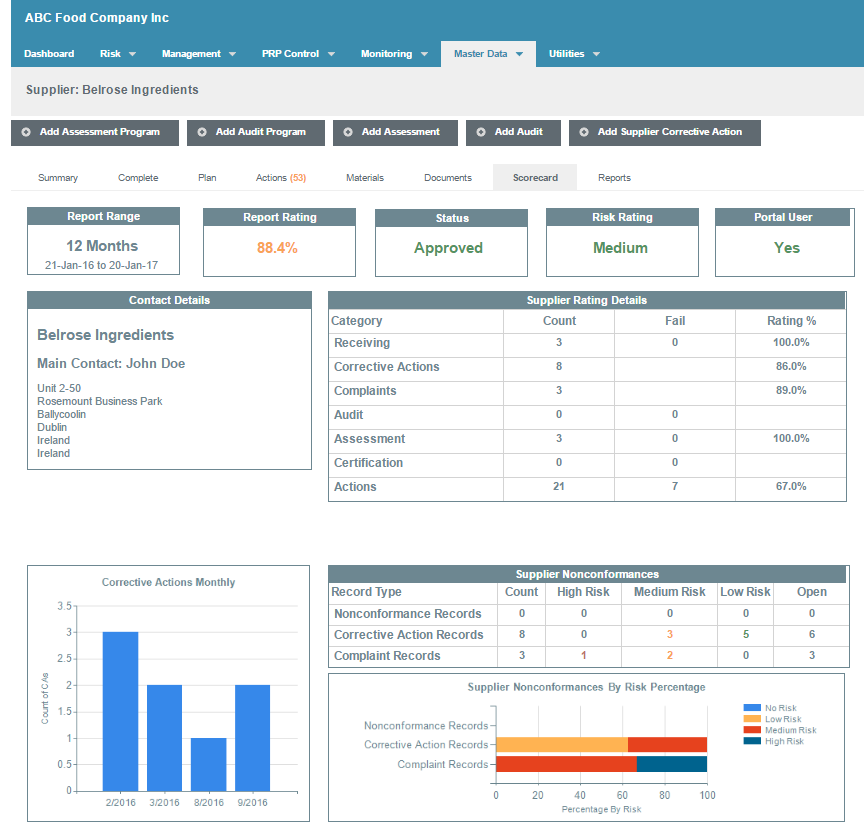
Task: Click the 9/2016 bar in Corrective Actions chart
Action: (x=252, y=738)
